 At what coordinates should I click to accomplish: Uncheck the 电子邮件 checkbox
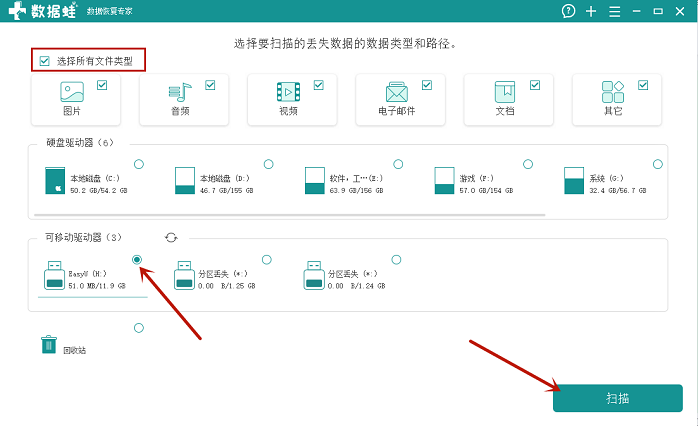pyautogui.click(x=427, y=85)
